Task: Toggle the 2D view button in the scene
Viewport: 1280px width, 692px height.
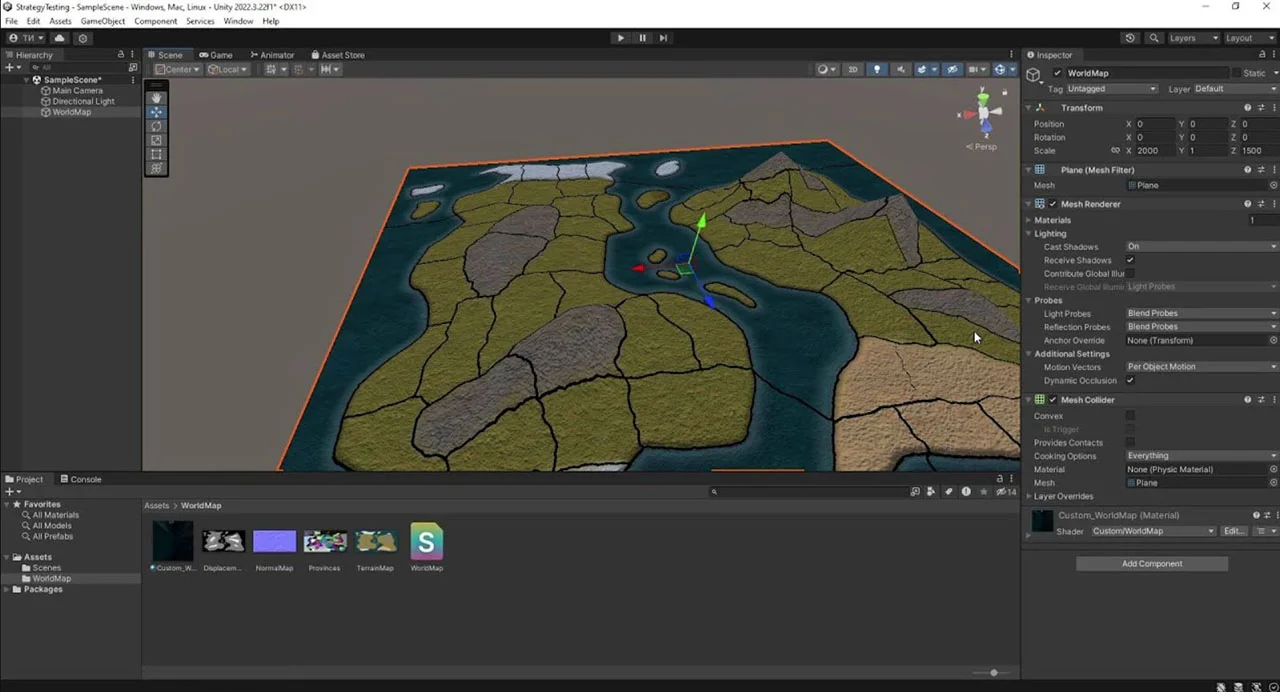Action: 853,70
